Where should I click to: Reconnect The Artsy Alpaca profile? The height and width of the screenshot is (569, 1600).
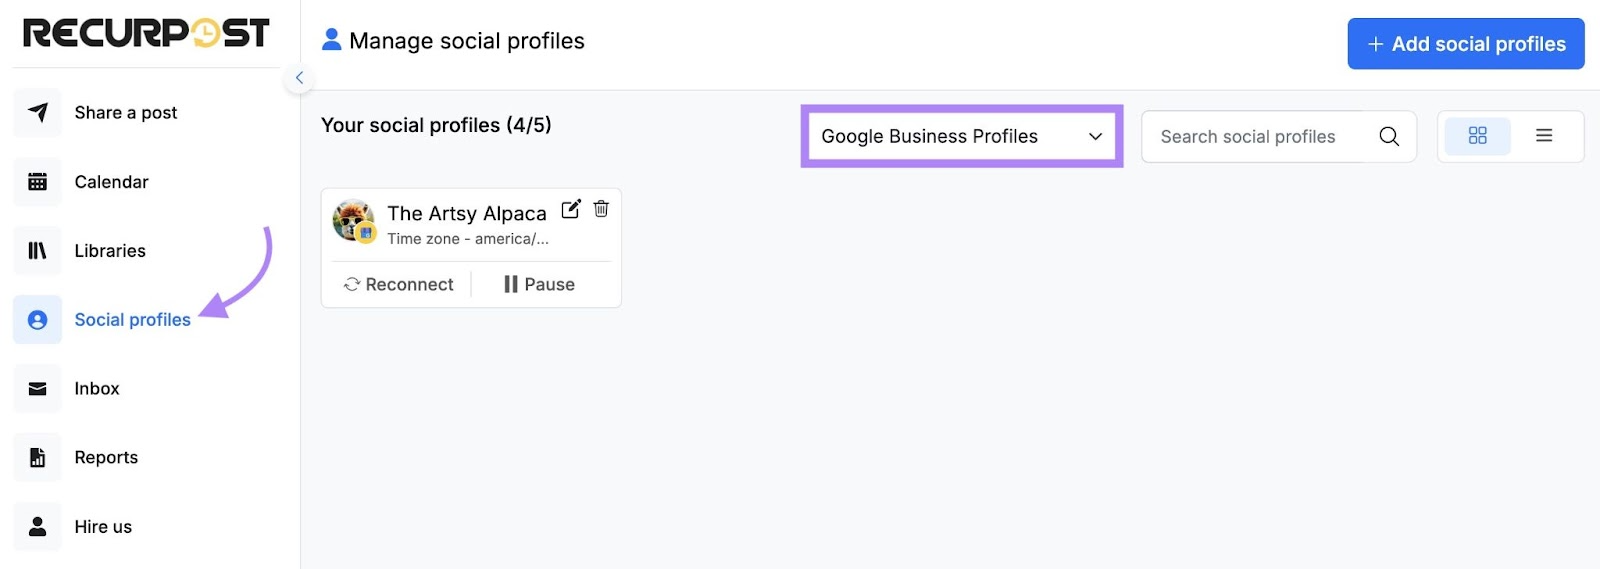(399, 285)
